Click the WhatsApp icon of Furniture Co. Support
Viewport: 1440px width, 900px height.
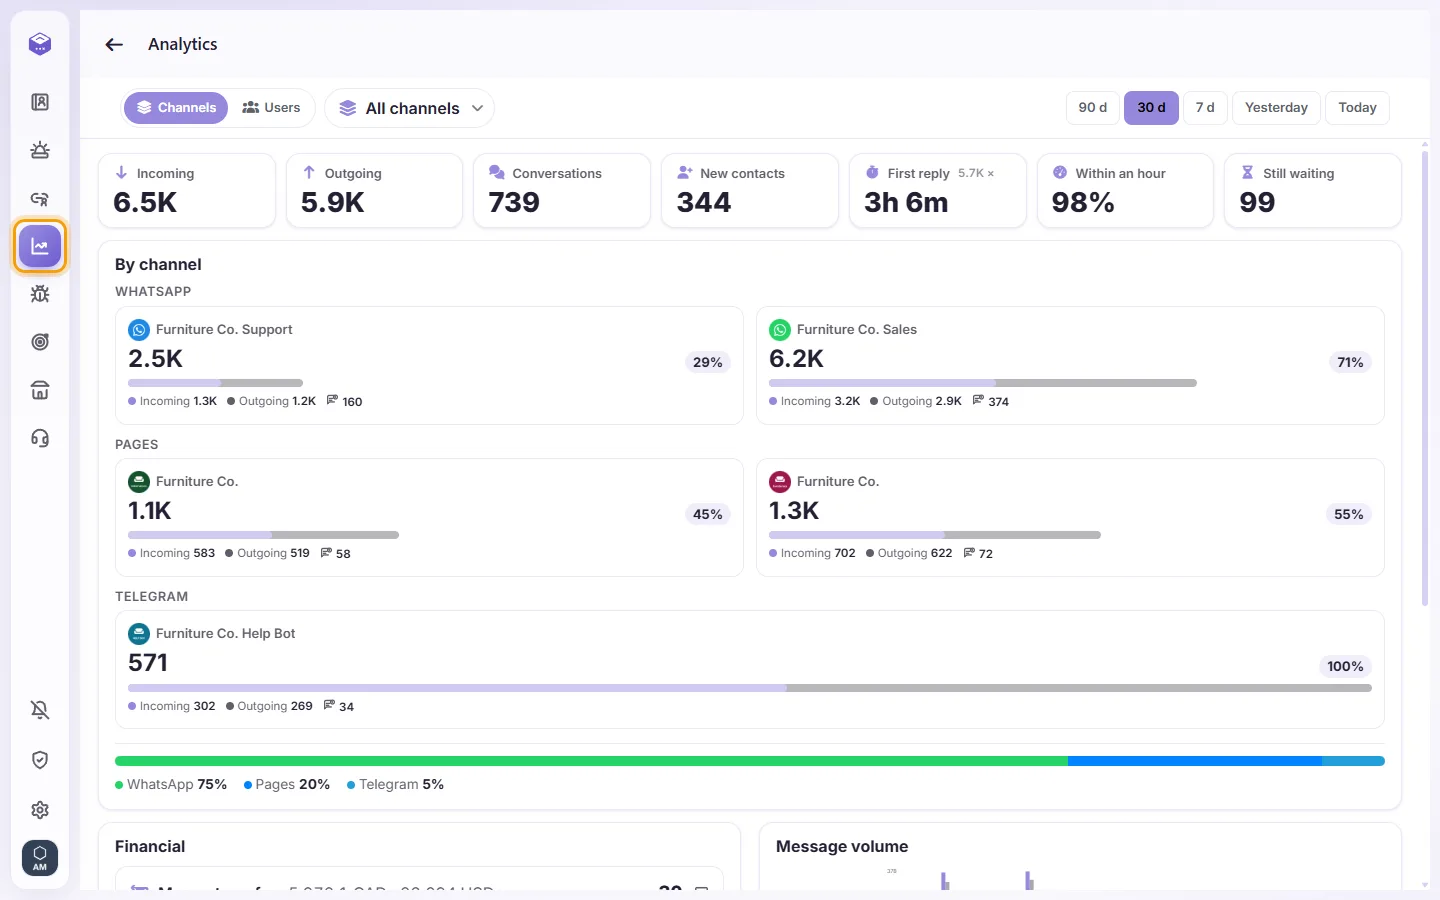[x=139, y=330]
